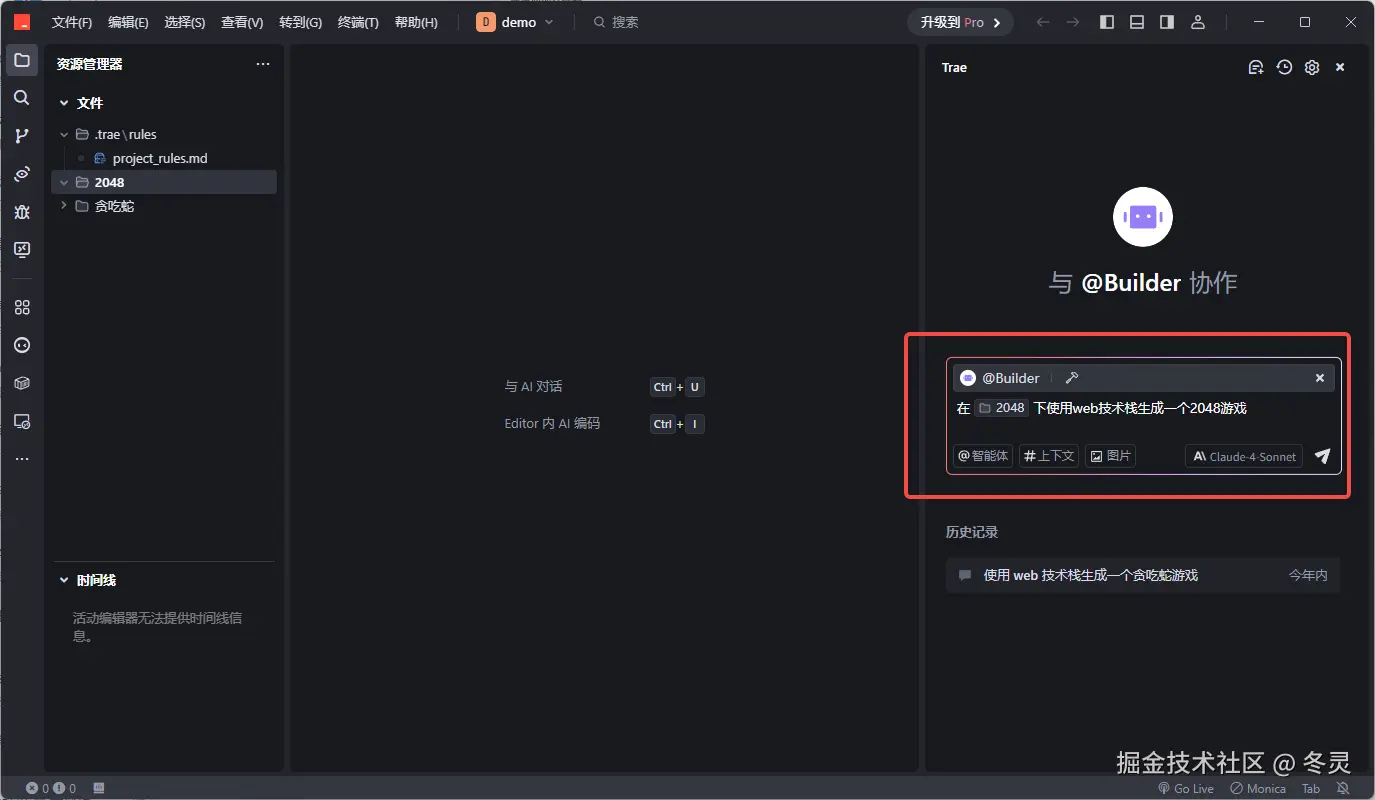This screenshot has width=1375, height=800.
Task: Open the 帮助(H) menu
Action: tap(416, 22)
